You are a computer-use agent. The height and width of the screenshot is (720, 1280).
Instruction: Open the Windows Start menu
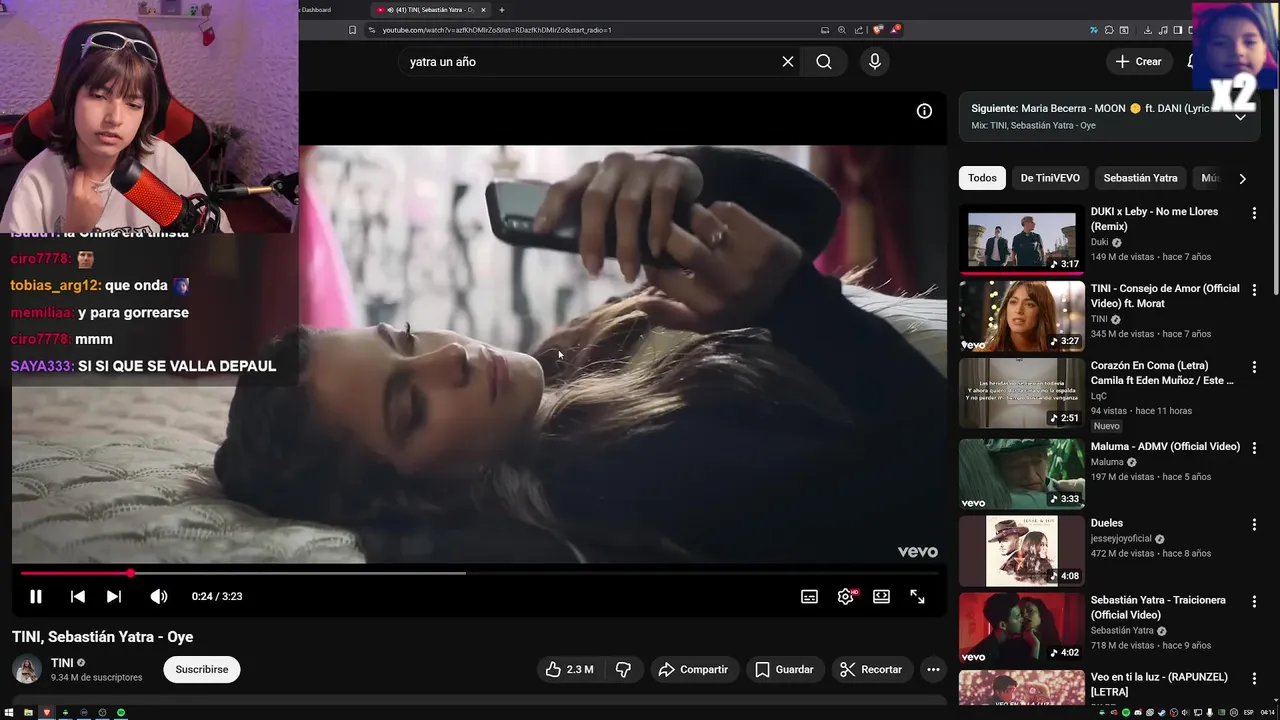coord(10,713)
